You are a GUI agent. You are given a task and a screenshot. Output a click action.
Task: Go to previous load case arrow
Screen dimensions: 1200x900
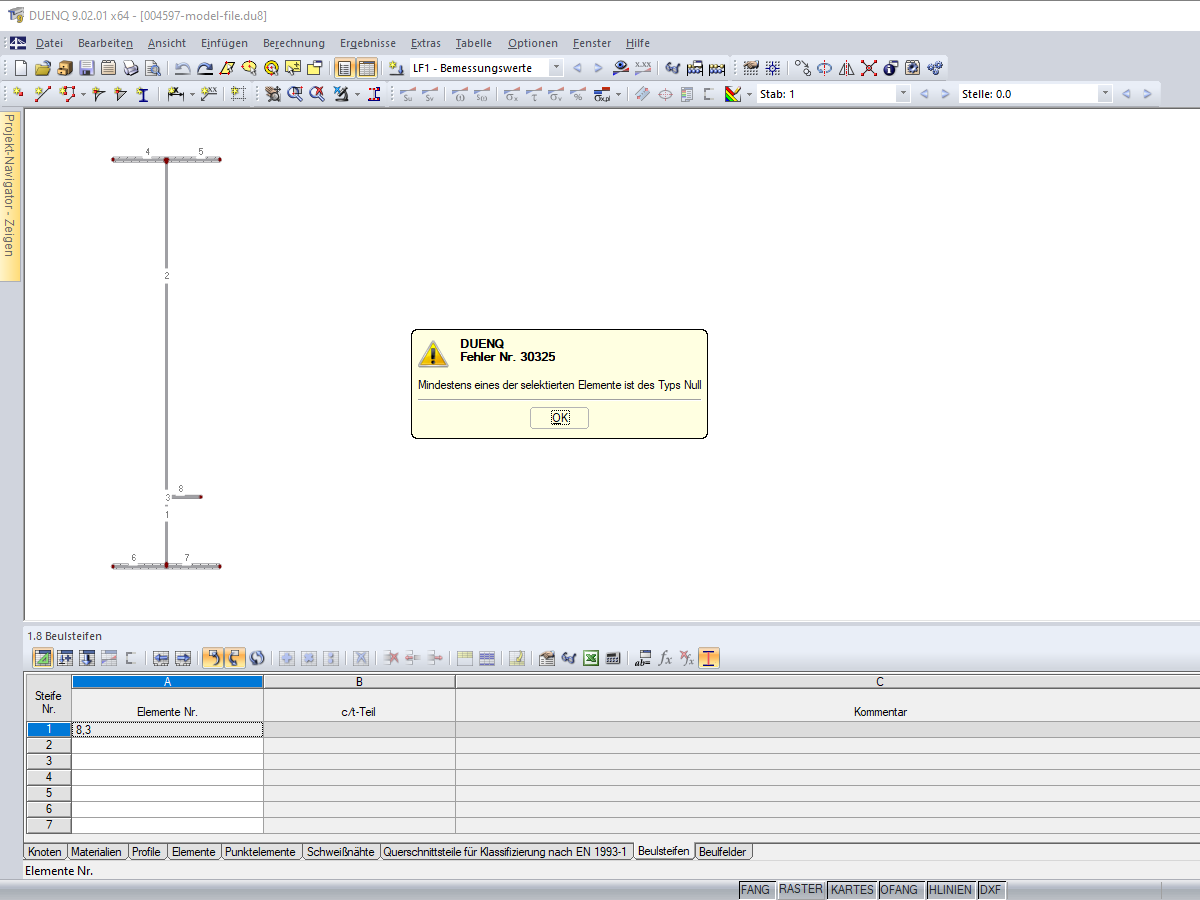[577, 68]
